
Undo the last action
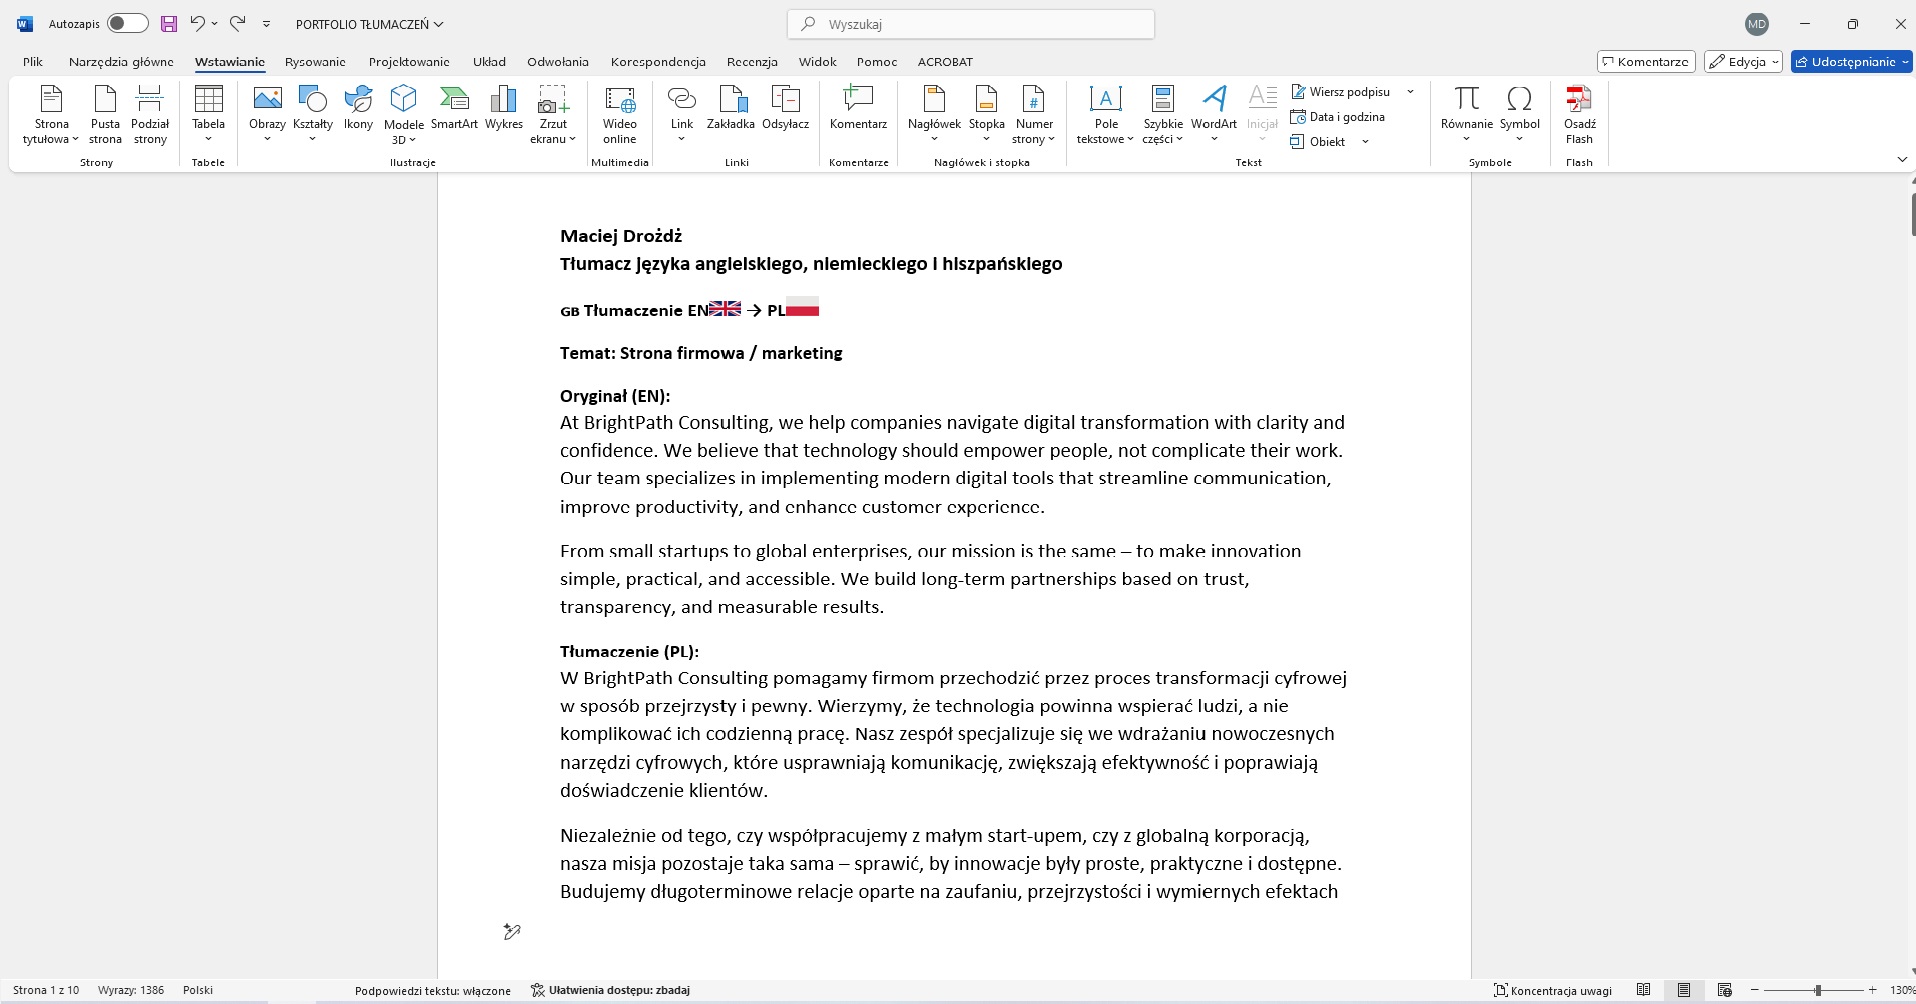(x=197, y=24)
